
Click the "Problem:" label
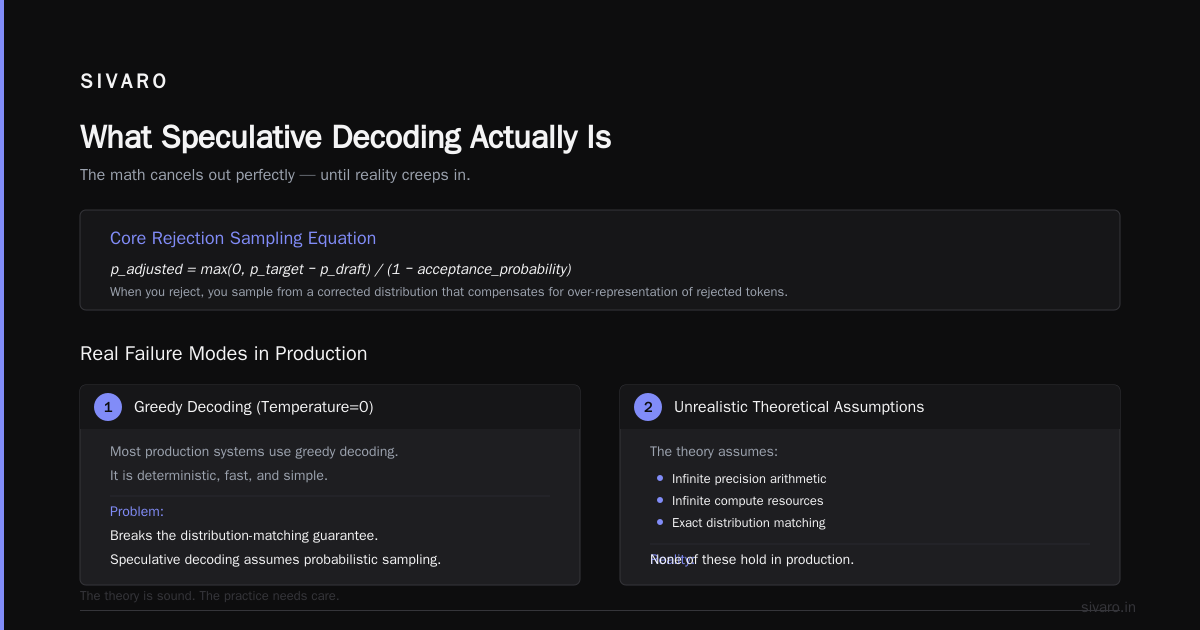137,512
